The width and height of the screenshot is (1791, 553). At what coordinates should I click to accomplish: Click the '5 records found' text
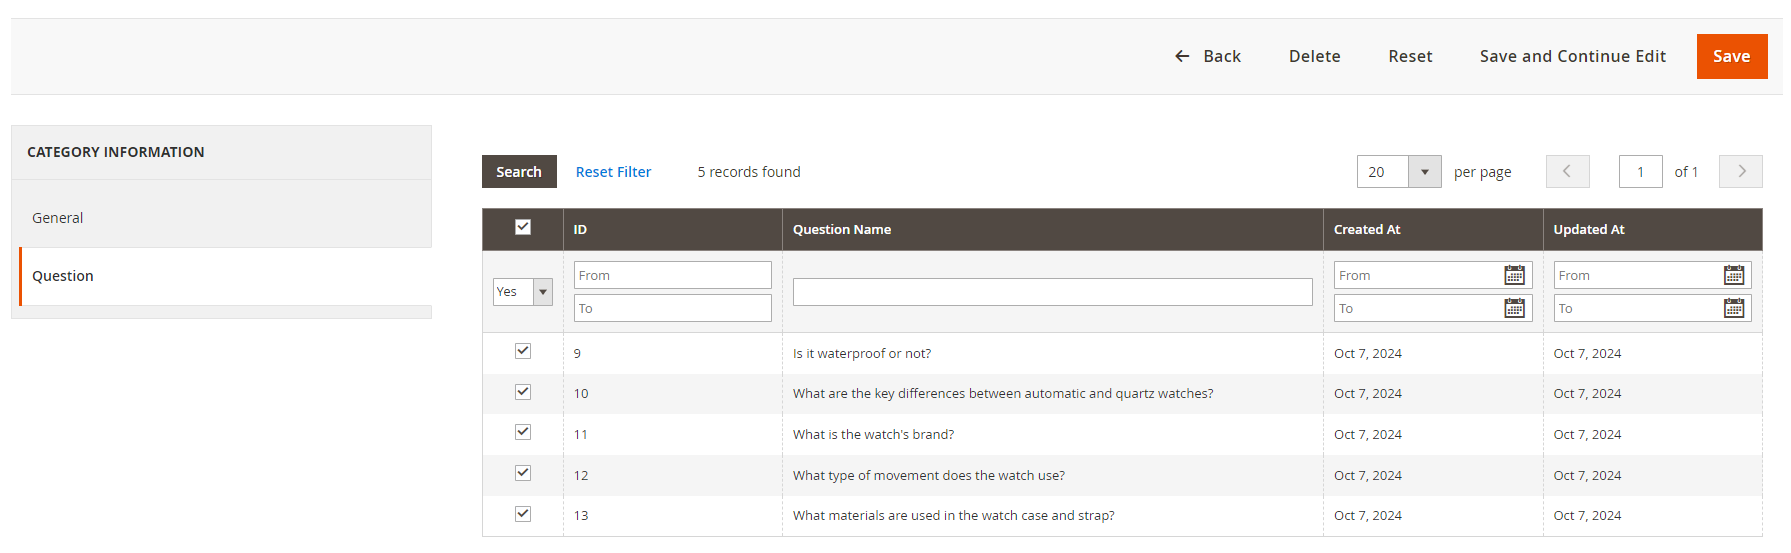749,172
